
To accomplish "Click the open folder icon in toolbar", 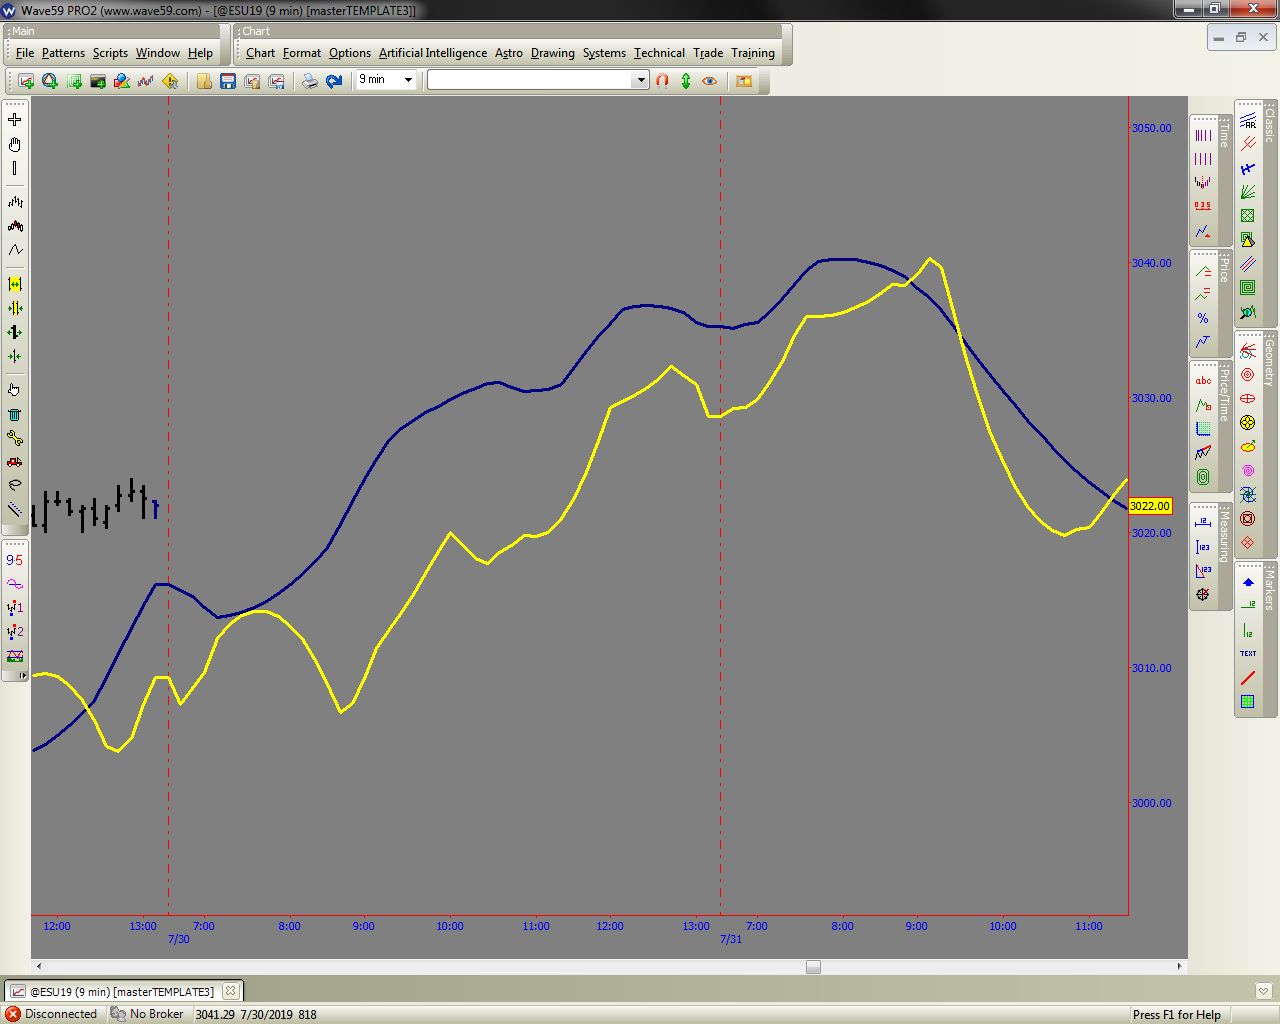I will 204,81.
